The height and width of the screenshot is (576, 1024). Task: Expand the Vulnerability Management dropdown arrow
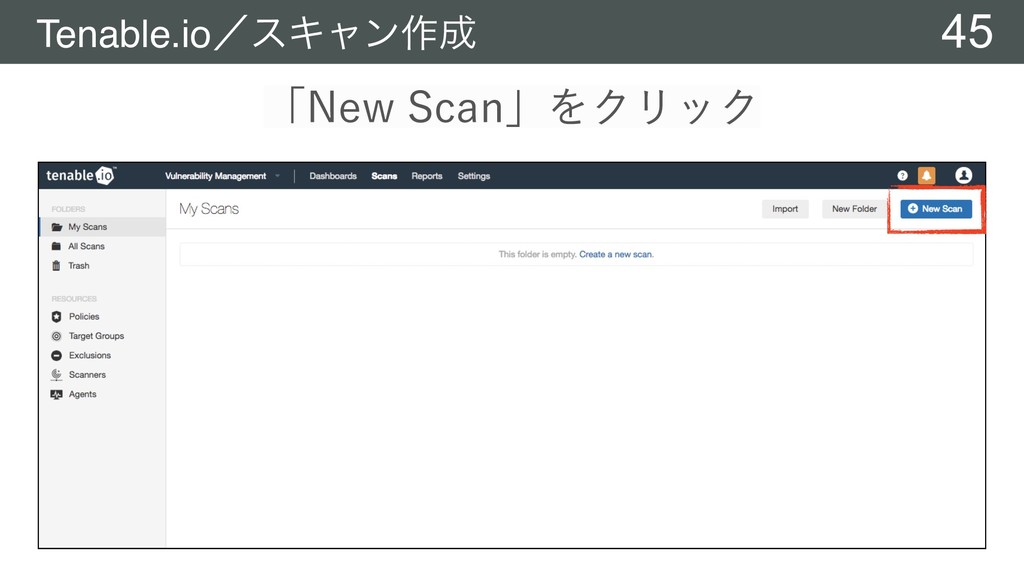278,176
